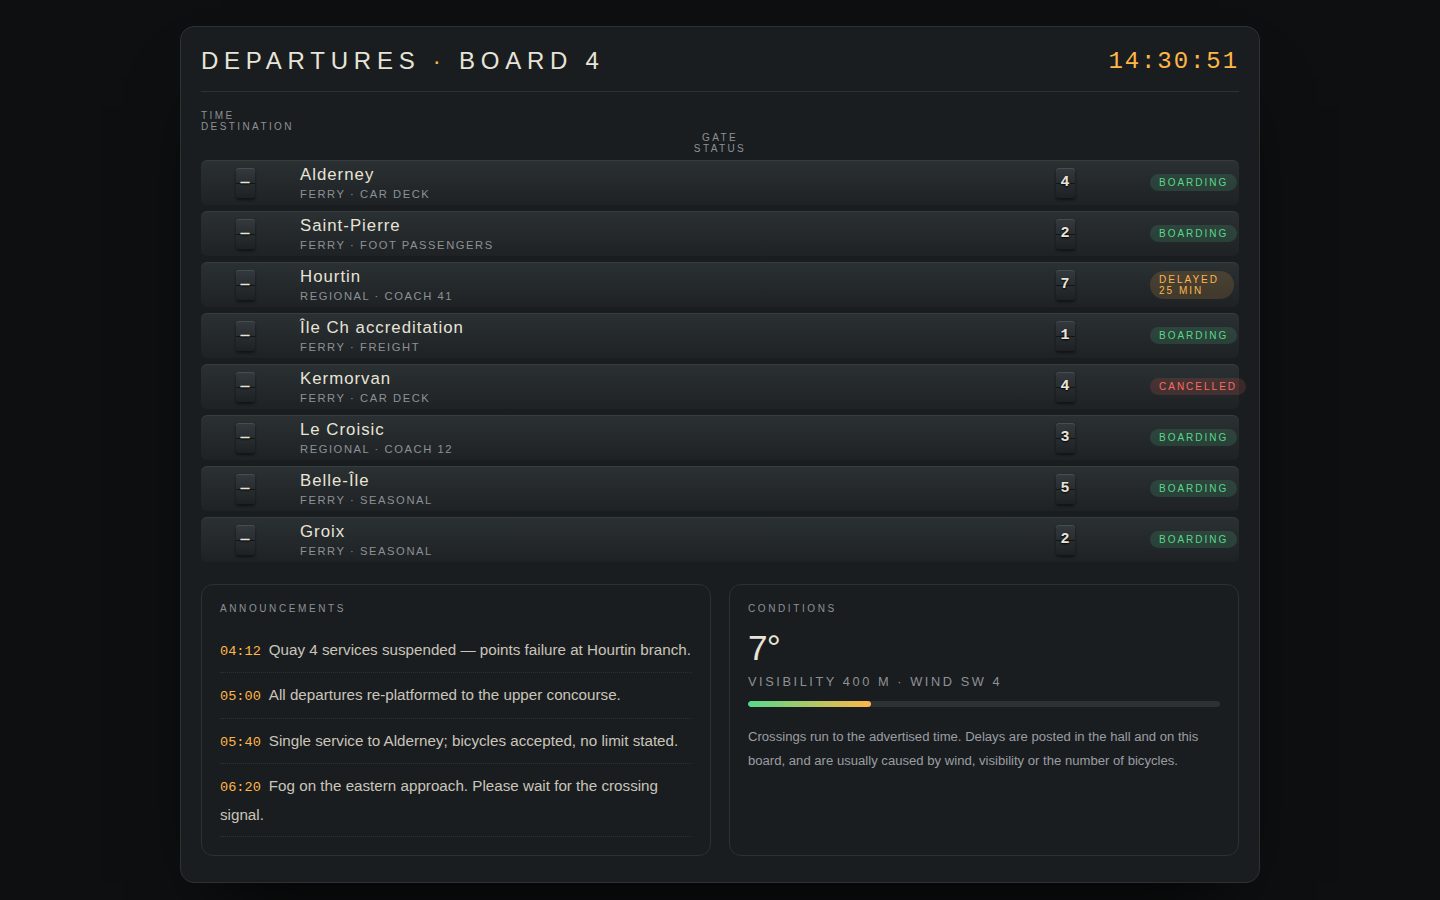Click REGIONAL · COACH 41 under Hourtin
Screen dimensions: 1440x900
376,296
